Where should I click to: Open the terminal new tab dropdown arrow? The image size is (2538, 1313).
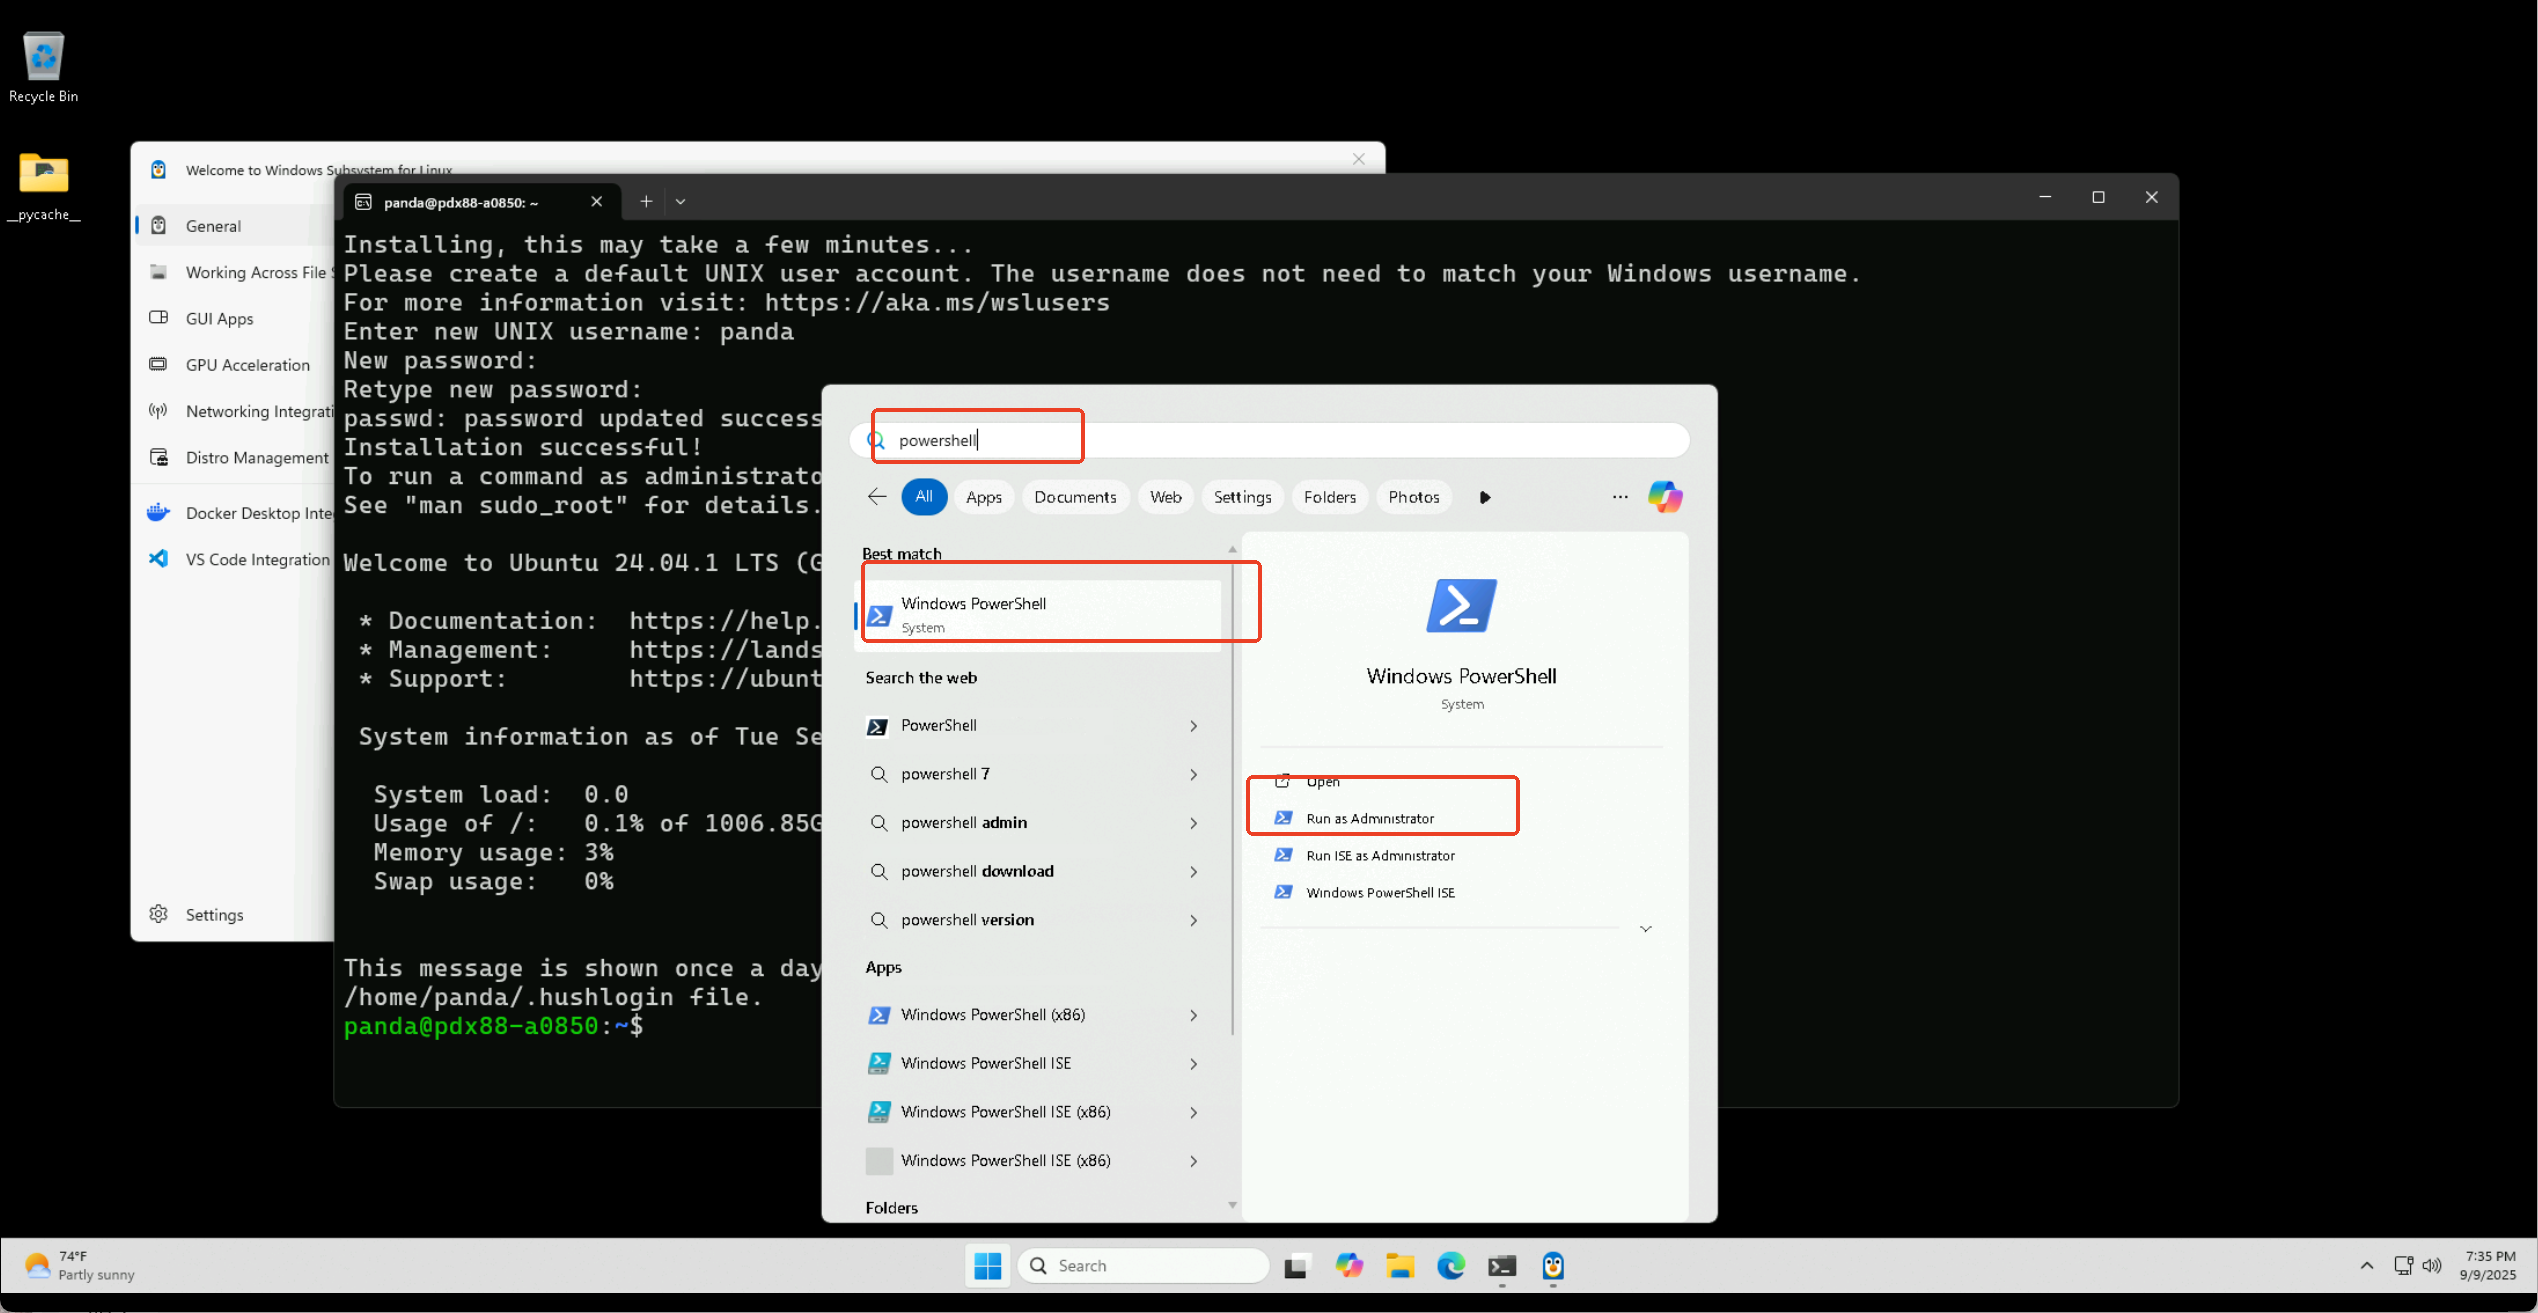coord(680,202)
